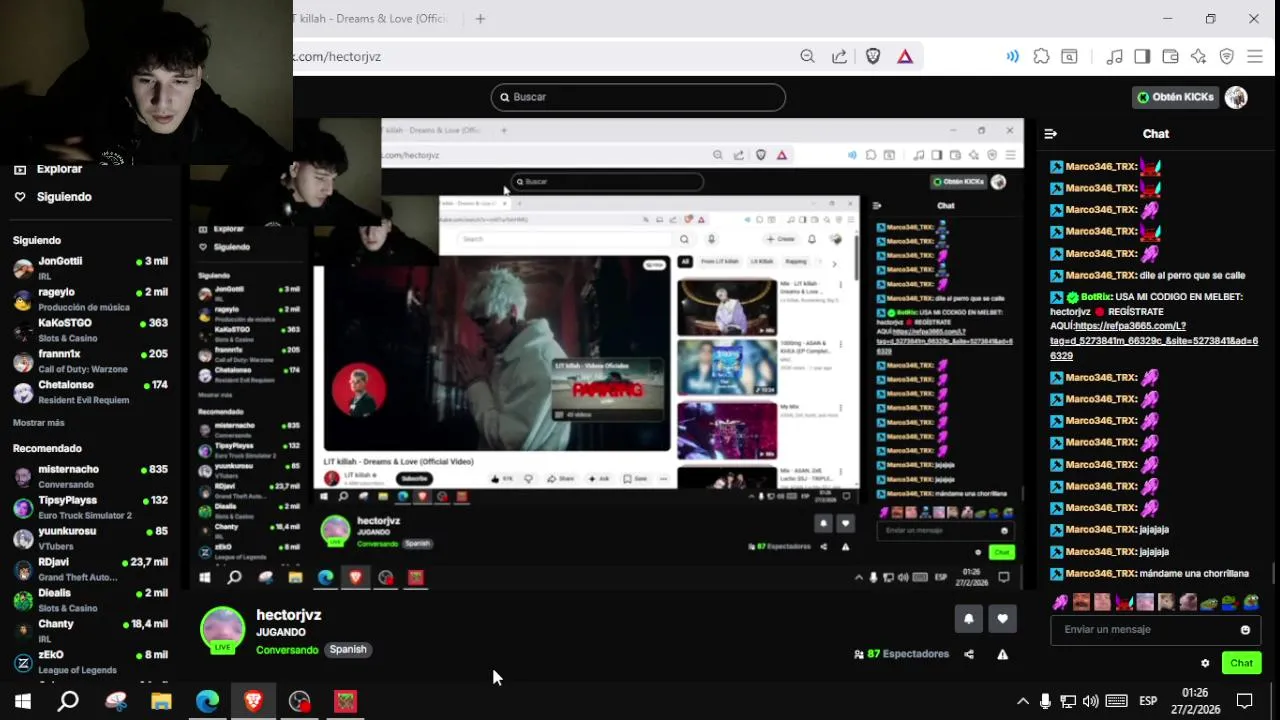Open the music note playlist icon
Image resolution: width=1280 pixels, height=720 pixels.
(x=1116, y=57)
